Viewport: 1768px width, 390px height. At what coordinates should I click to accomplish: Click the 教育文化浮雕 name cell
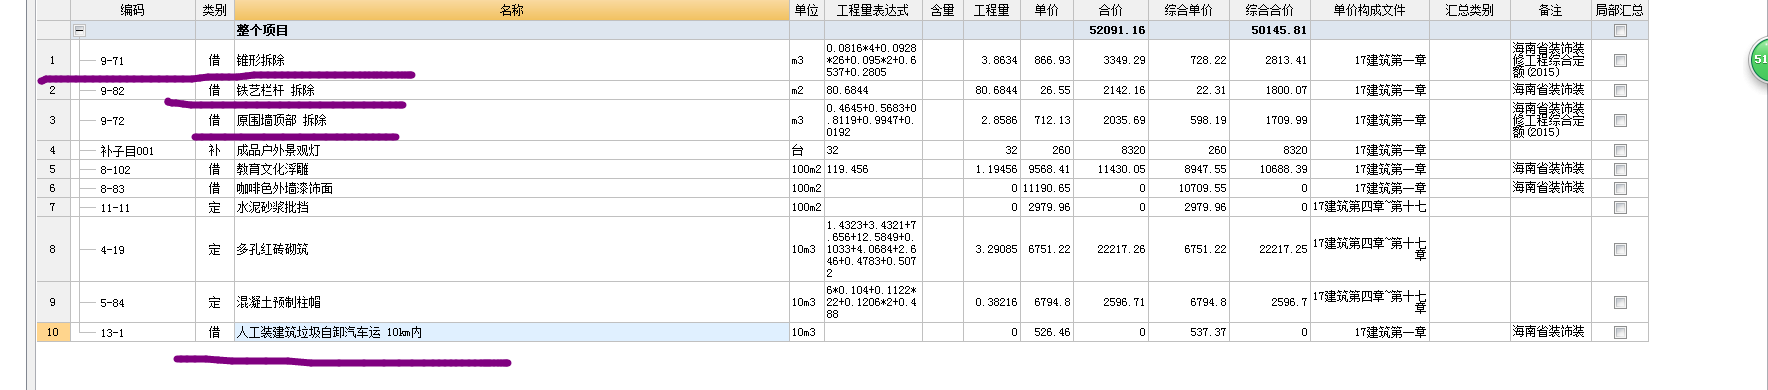point(511,169)
